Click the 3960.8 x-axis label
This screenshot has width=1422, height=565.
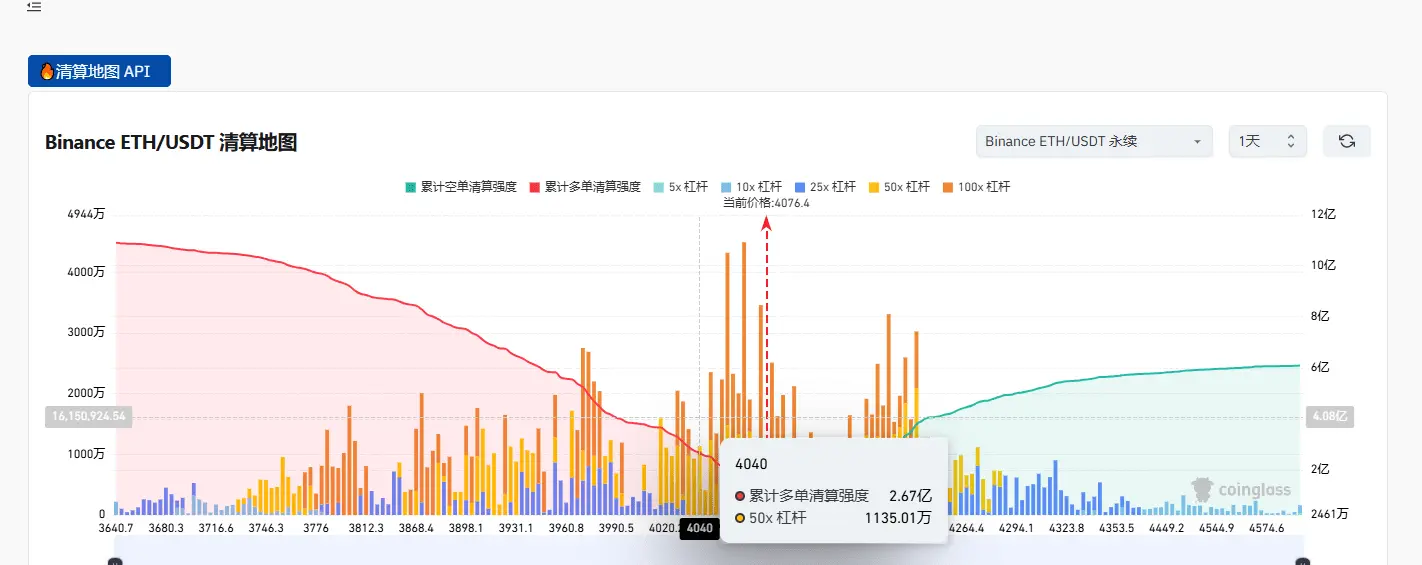566,528
